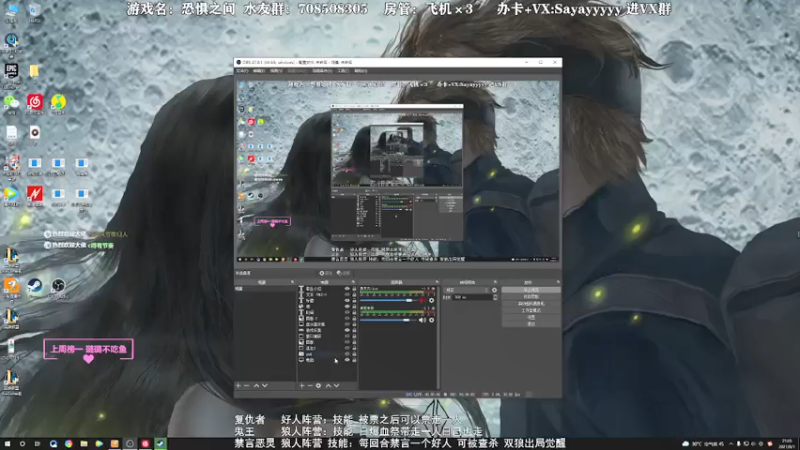Open the Tencent Video desktop shortcut
The image size is (800, 450).
(11, 194)
